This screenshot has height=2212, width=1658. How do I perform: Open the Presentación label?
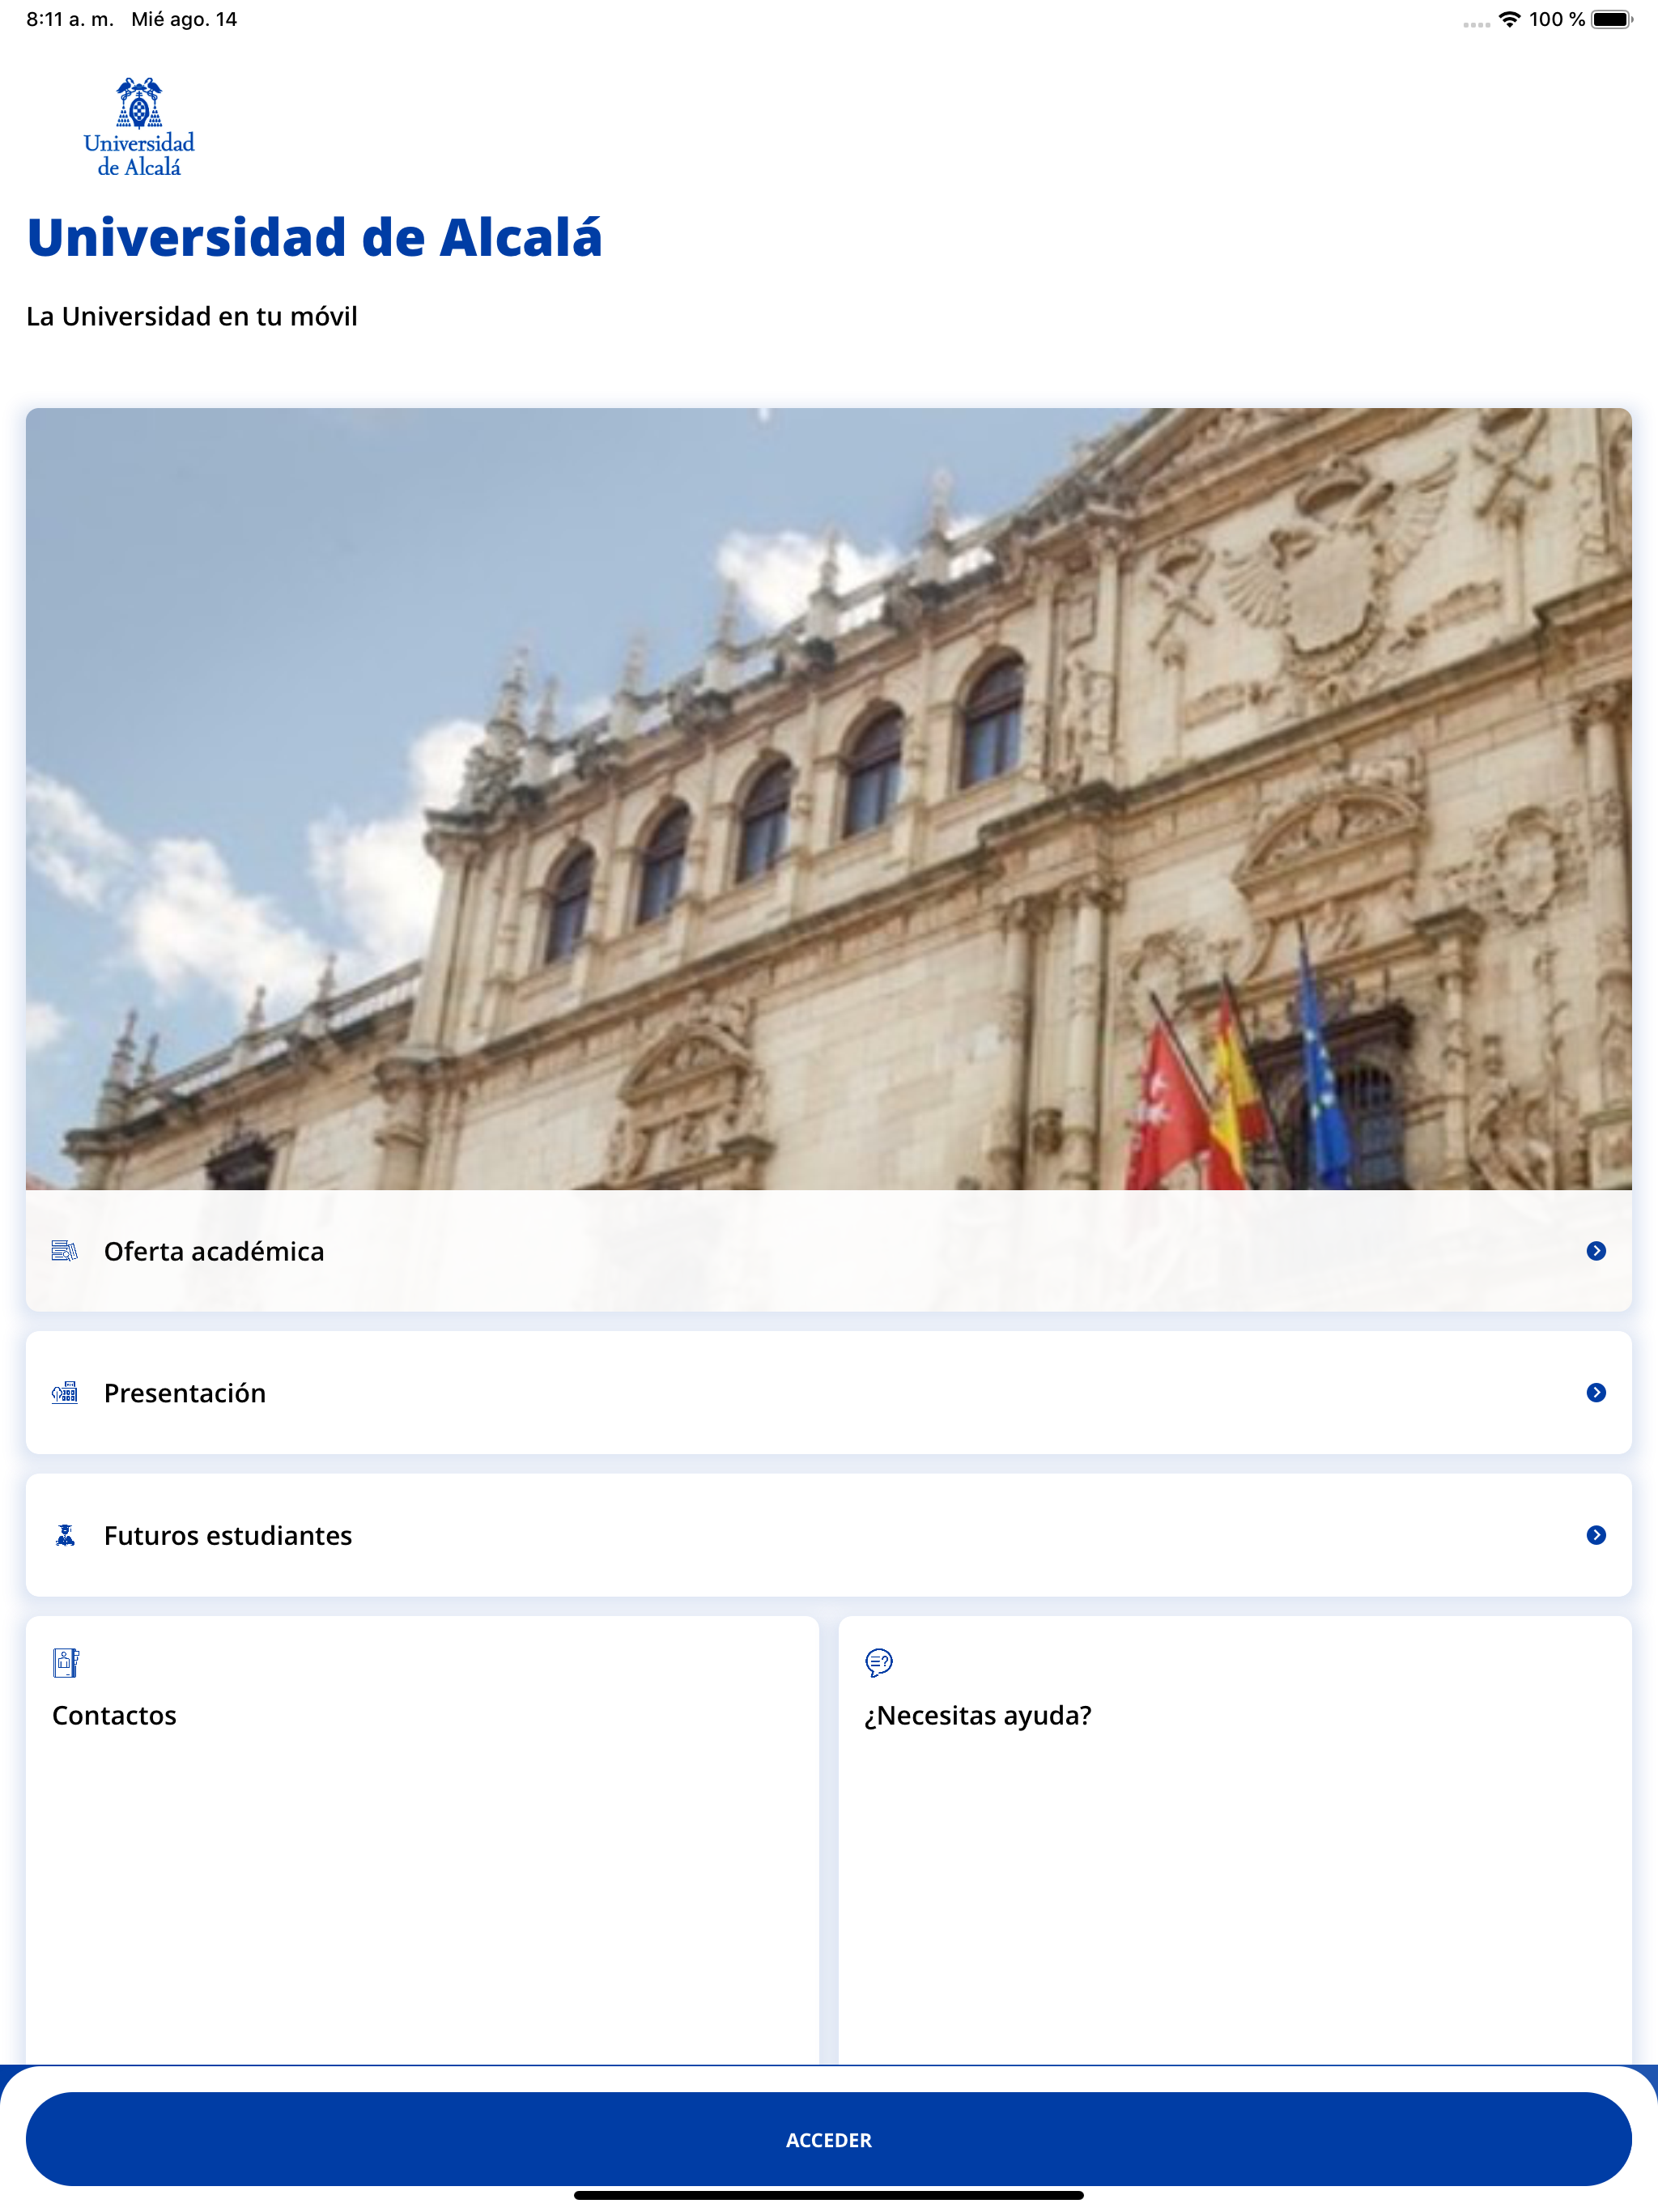[185, 1393]
